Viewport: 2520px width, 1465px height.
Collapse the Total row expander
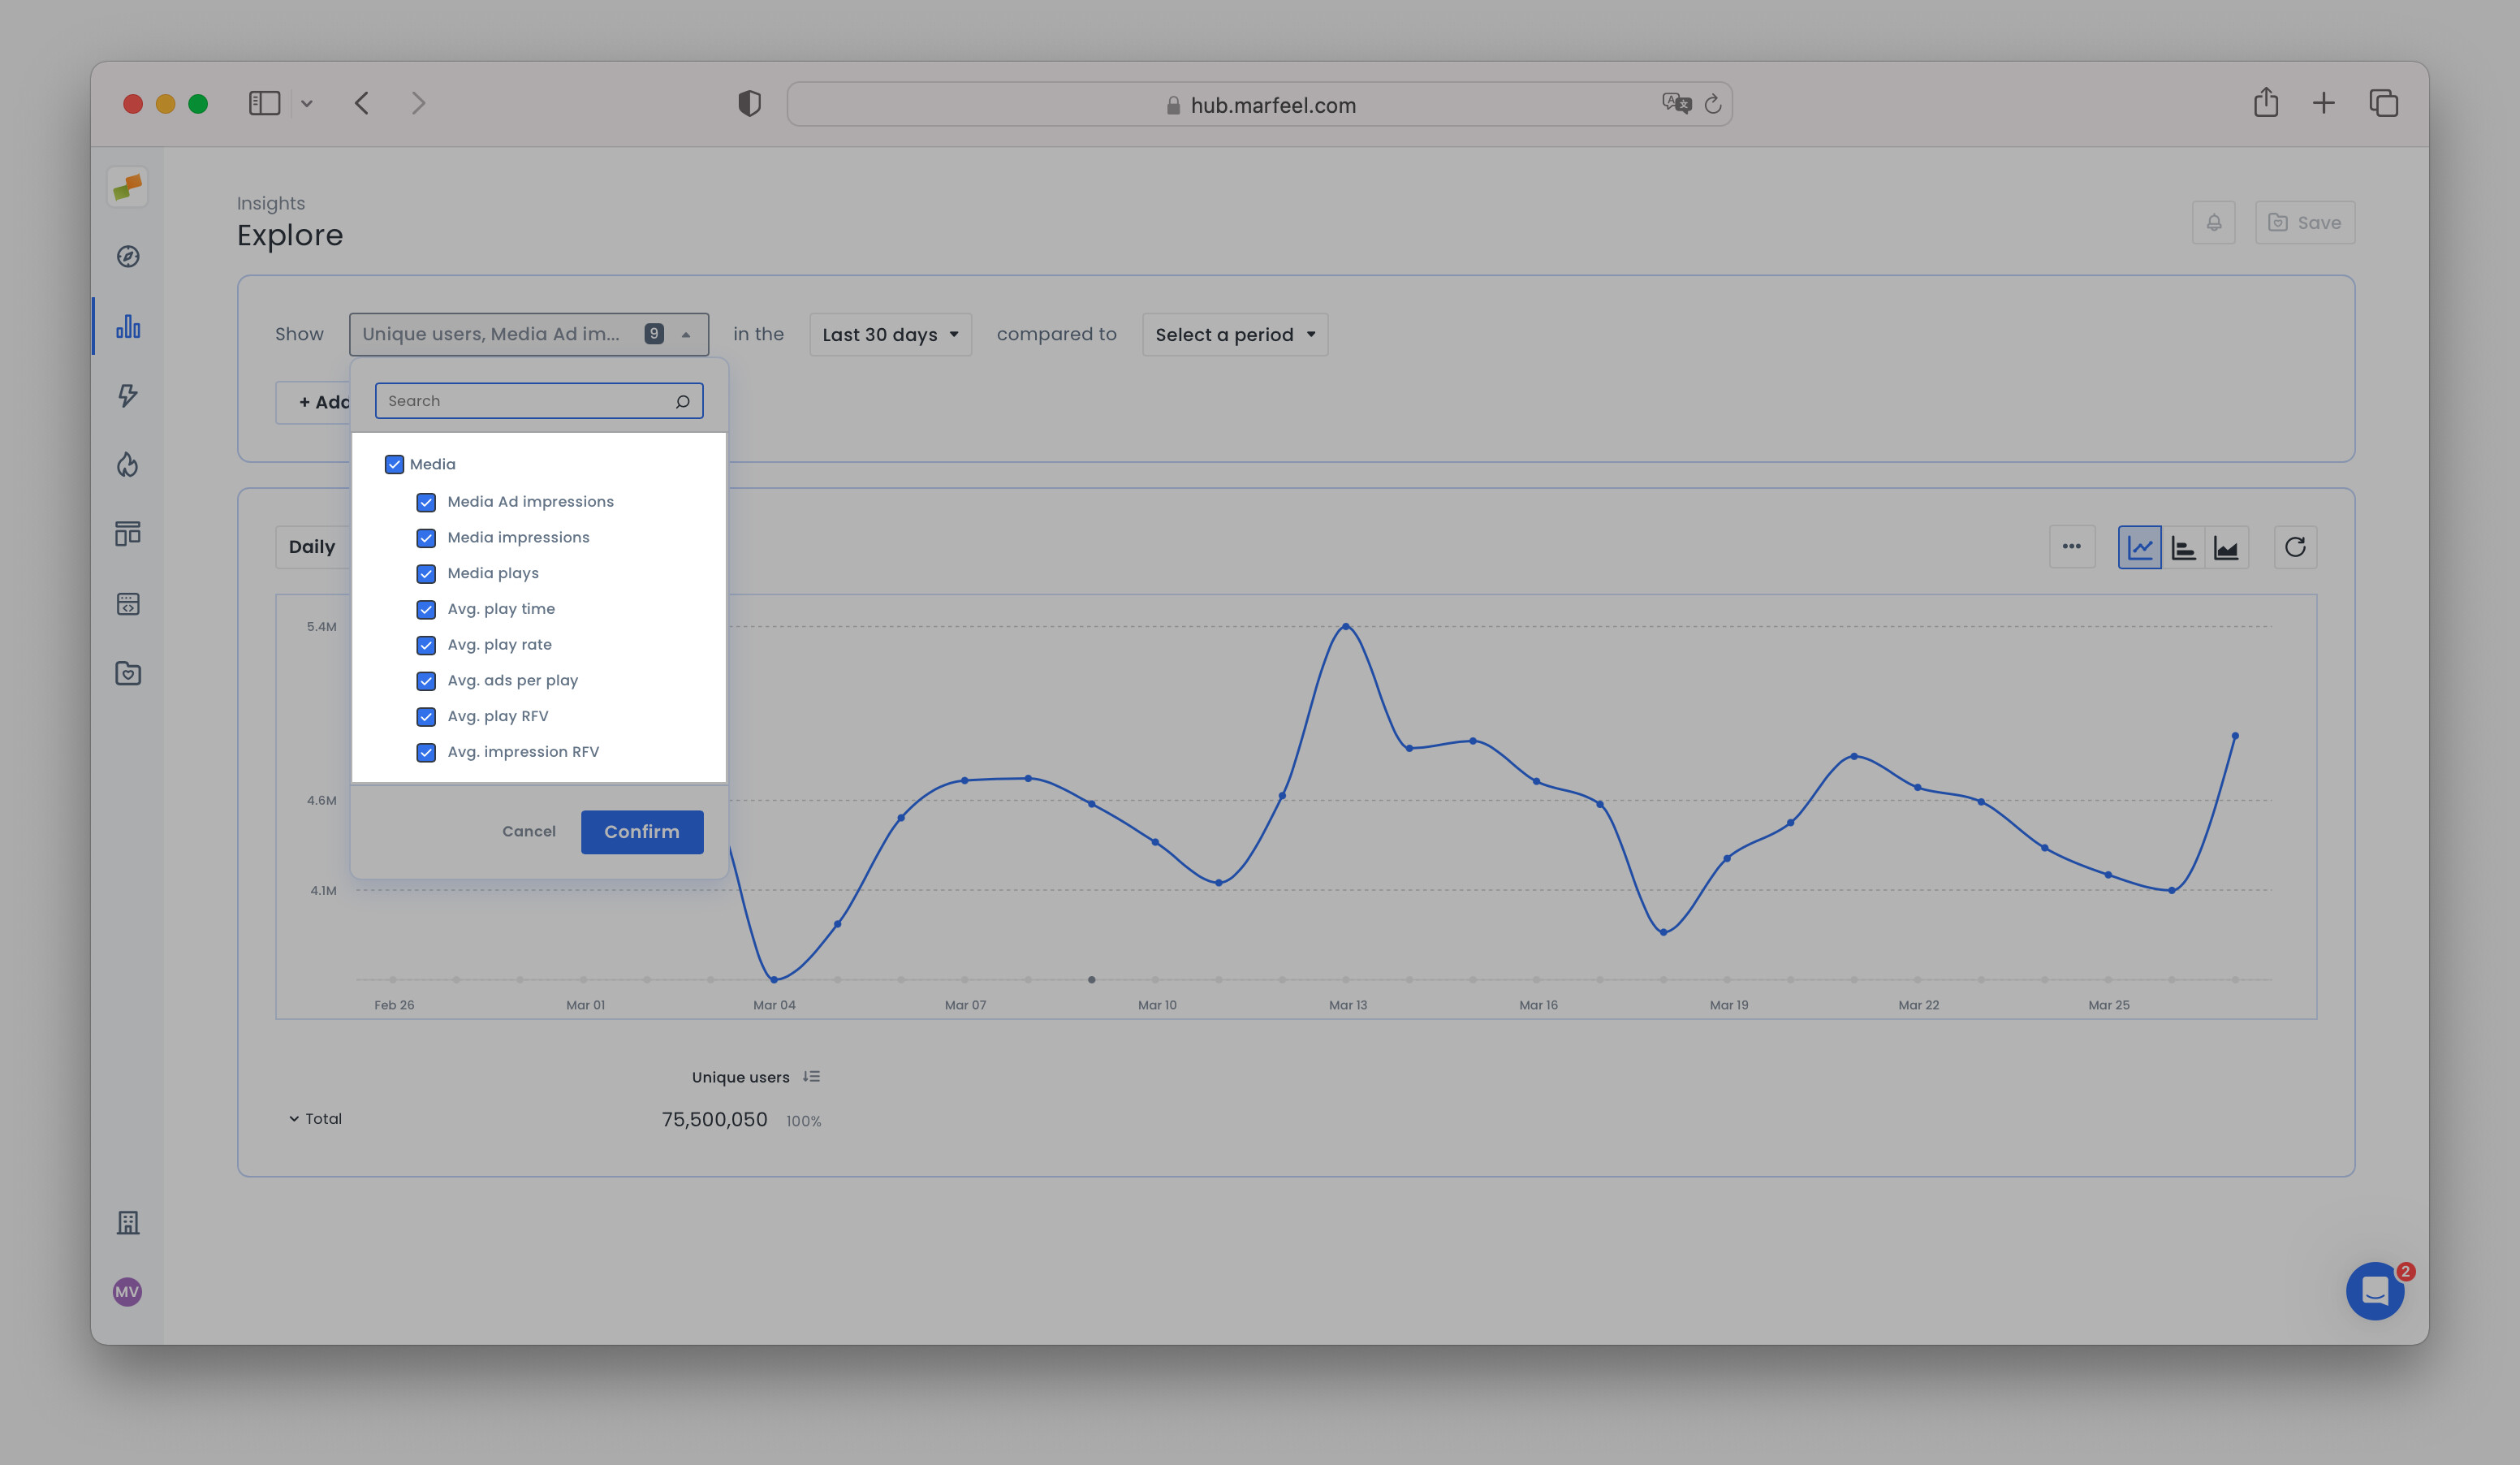tap(293, 1118)
